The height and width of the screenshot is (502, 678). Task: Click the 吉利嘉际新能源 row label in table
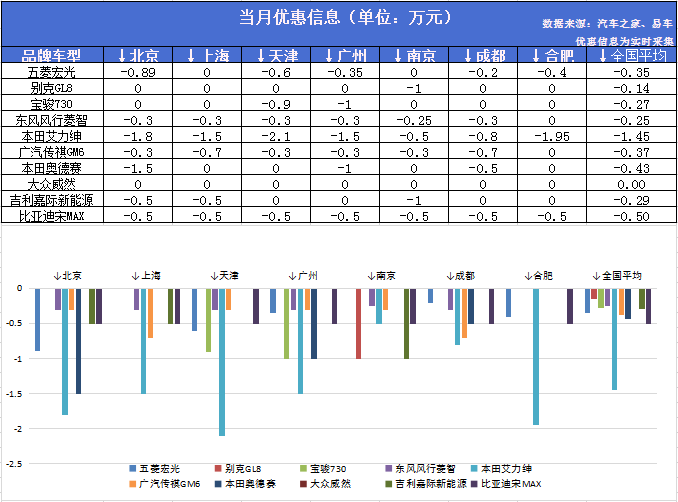click(x=51, y=200)
